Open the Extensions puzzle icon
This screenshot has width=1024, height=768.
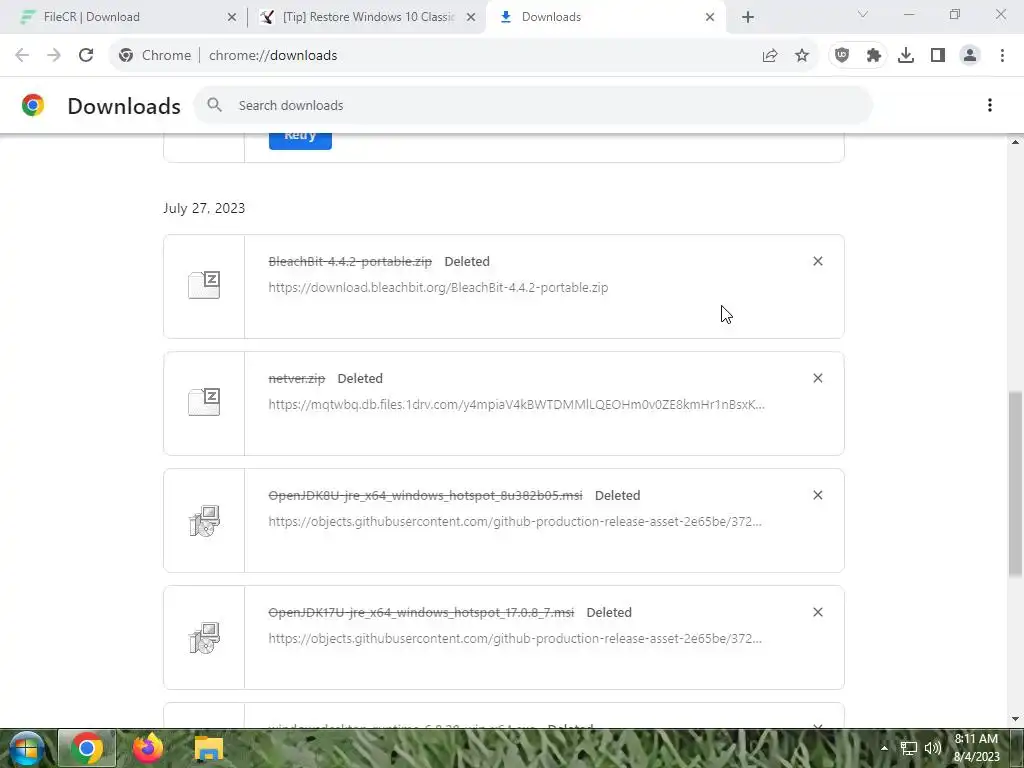coord(874,56)
